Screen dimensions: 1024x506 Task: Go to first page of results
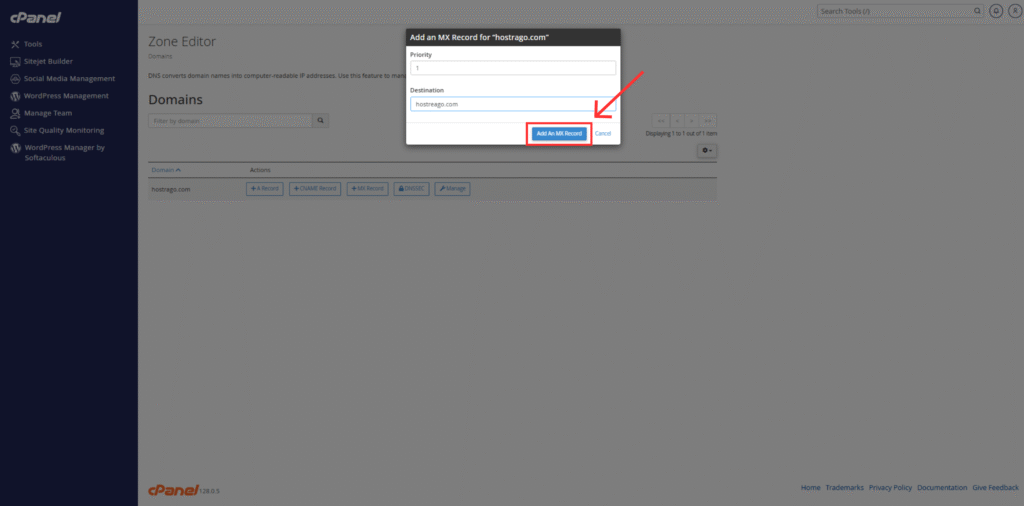661,121
